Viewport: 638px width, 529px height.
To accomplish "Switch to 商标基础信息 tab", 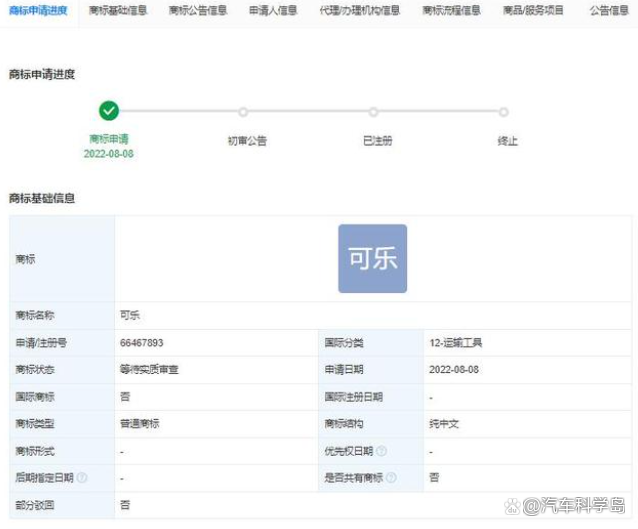I will coord(118,11).
